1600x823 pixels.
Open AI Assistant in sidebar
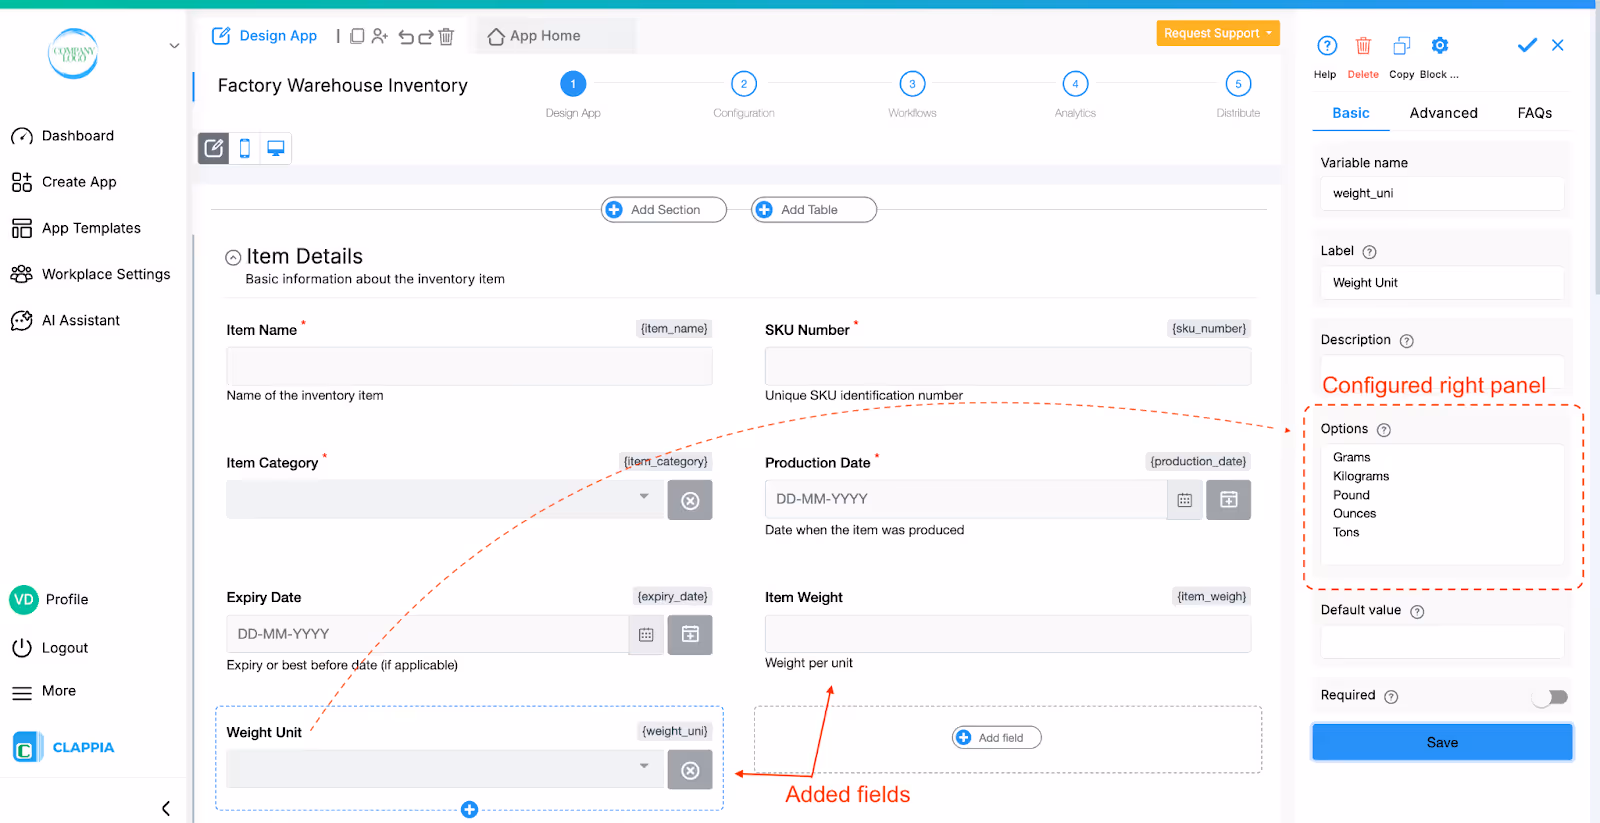(x=65, y=321)
